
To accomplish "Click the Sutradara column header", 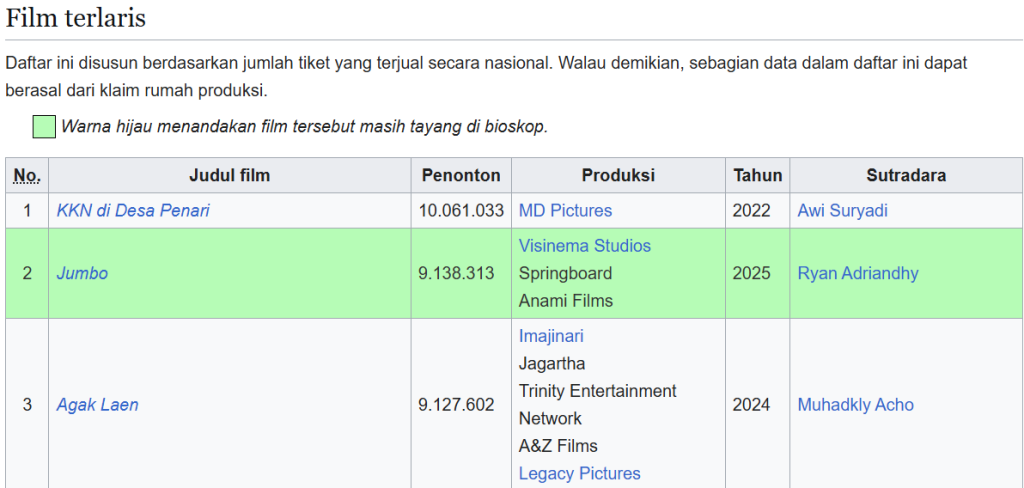I will [906, 175].
